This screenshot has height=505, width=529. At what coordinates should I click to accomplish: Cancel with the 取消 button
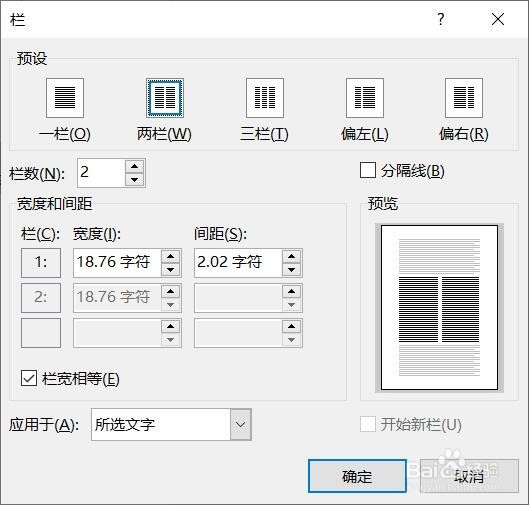[469, 476]
